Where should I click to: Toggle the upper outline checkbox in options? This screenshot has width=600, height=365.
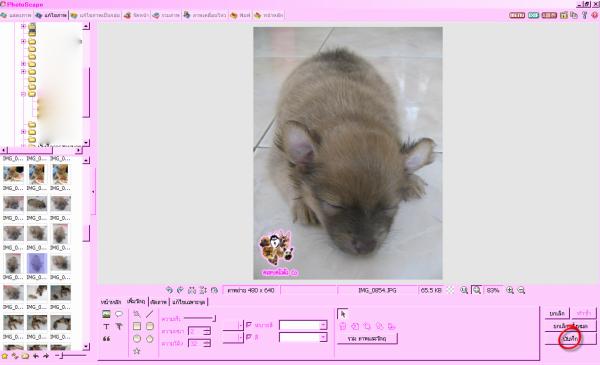tap(249, 325)
